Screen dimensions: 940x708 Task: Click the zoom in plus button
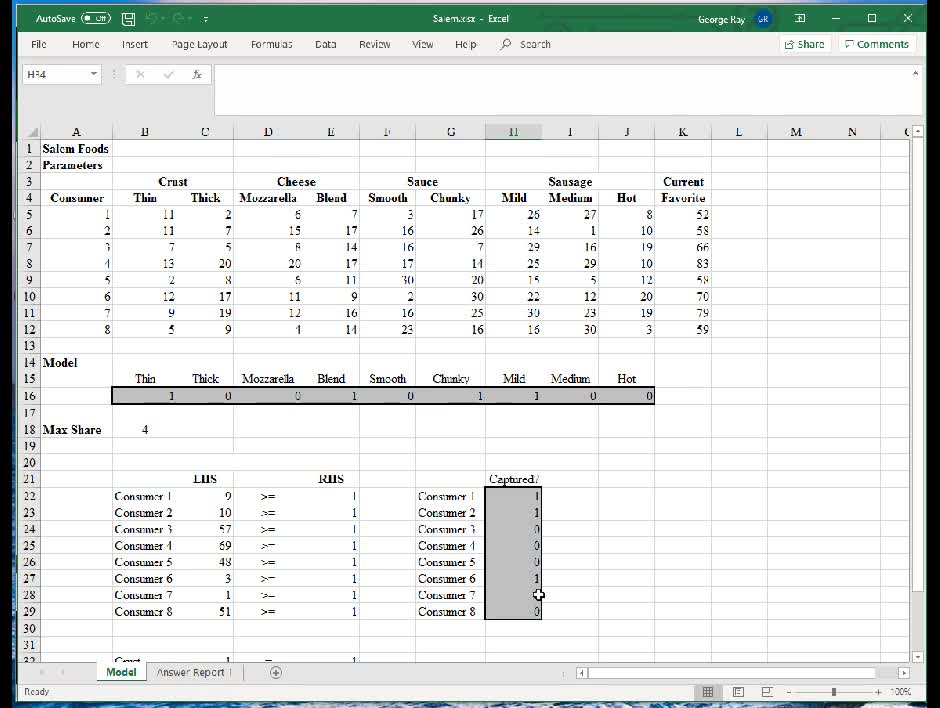[878, 692]
